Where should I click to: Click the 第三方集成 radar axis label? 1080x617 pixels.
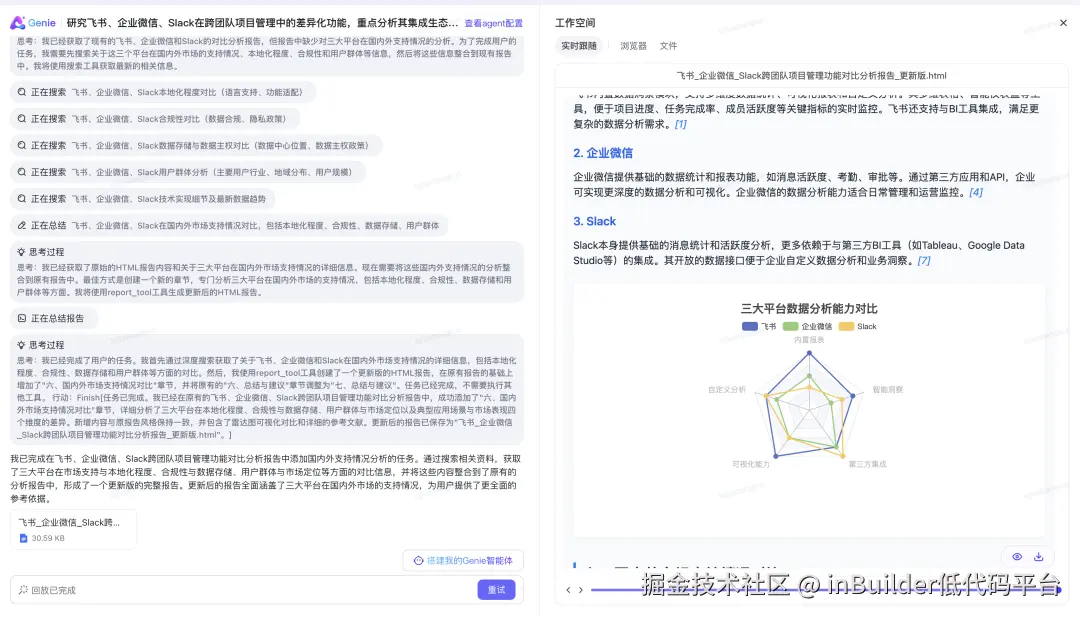(867, 464)
